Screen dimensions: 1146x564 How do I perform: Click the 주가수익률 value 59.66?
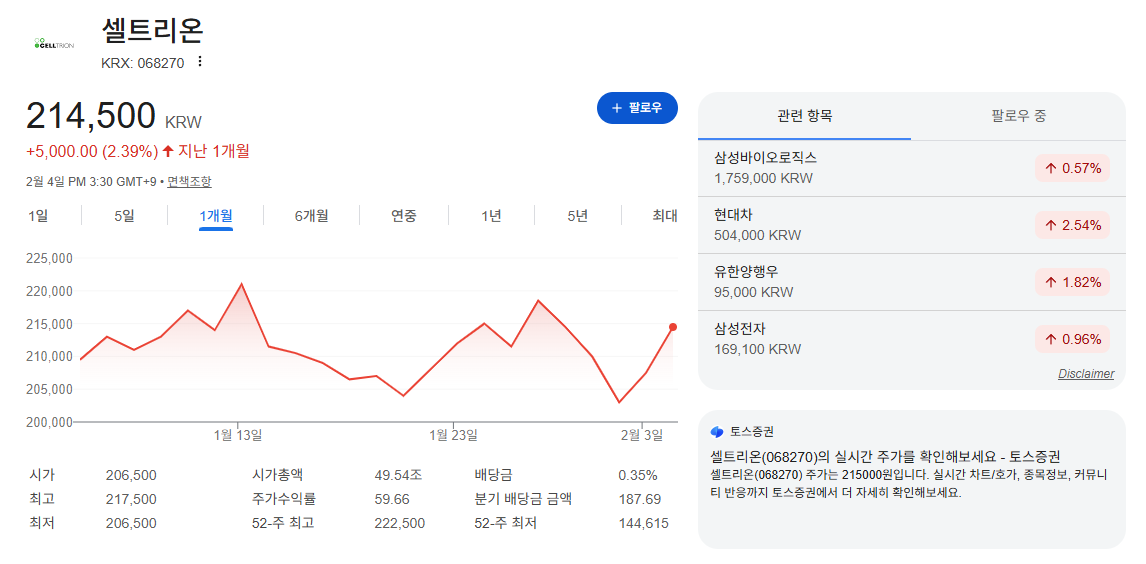tap(392, 500)
